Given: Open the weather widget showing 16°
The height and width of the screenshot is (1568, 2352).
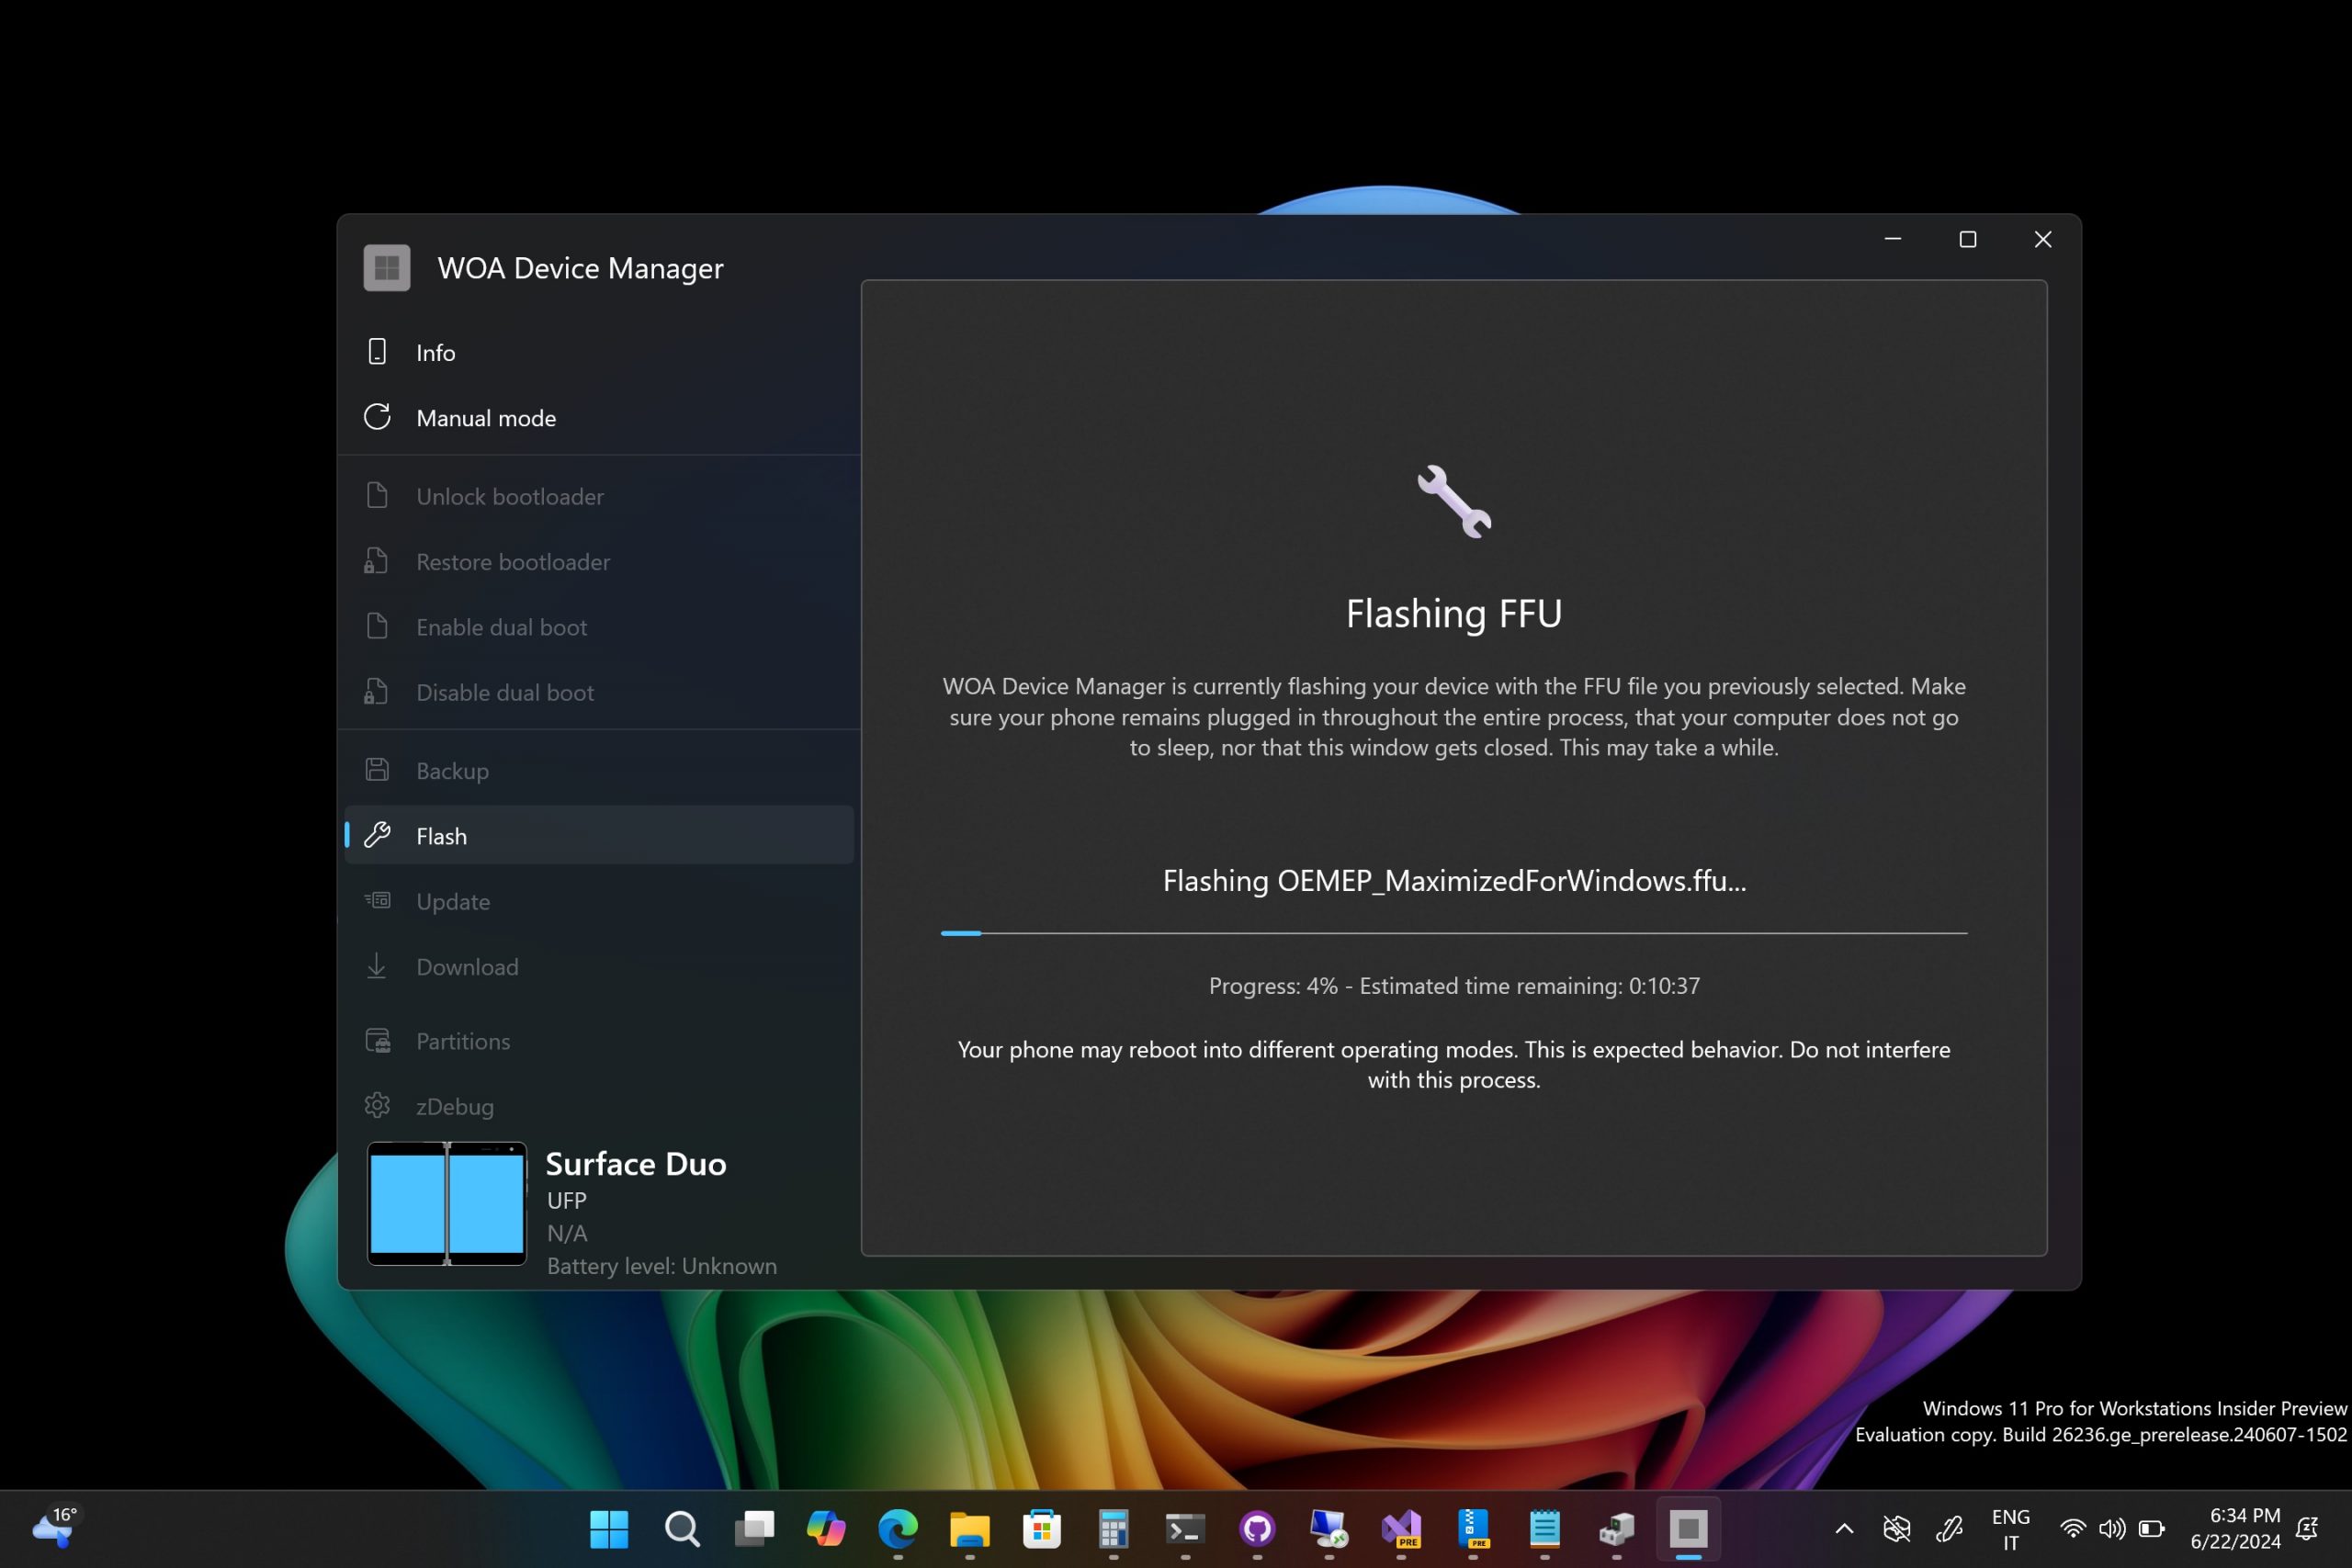Looking at the screenshot, I should coord(55,1528).
